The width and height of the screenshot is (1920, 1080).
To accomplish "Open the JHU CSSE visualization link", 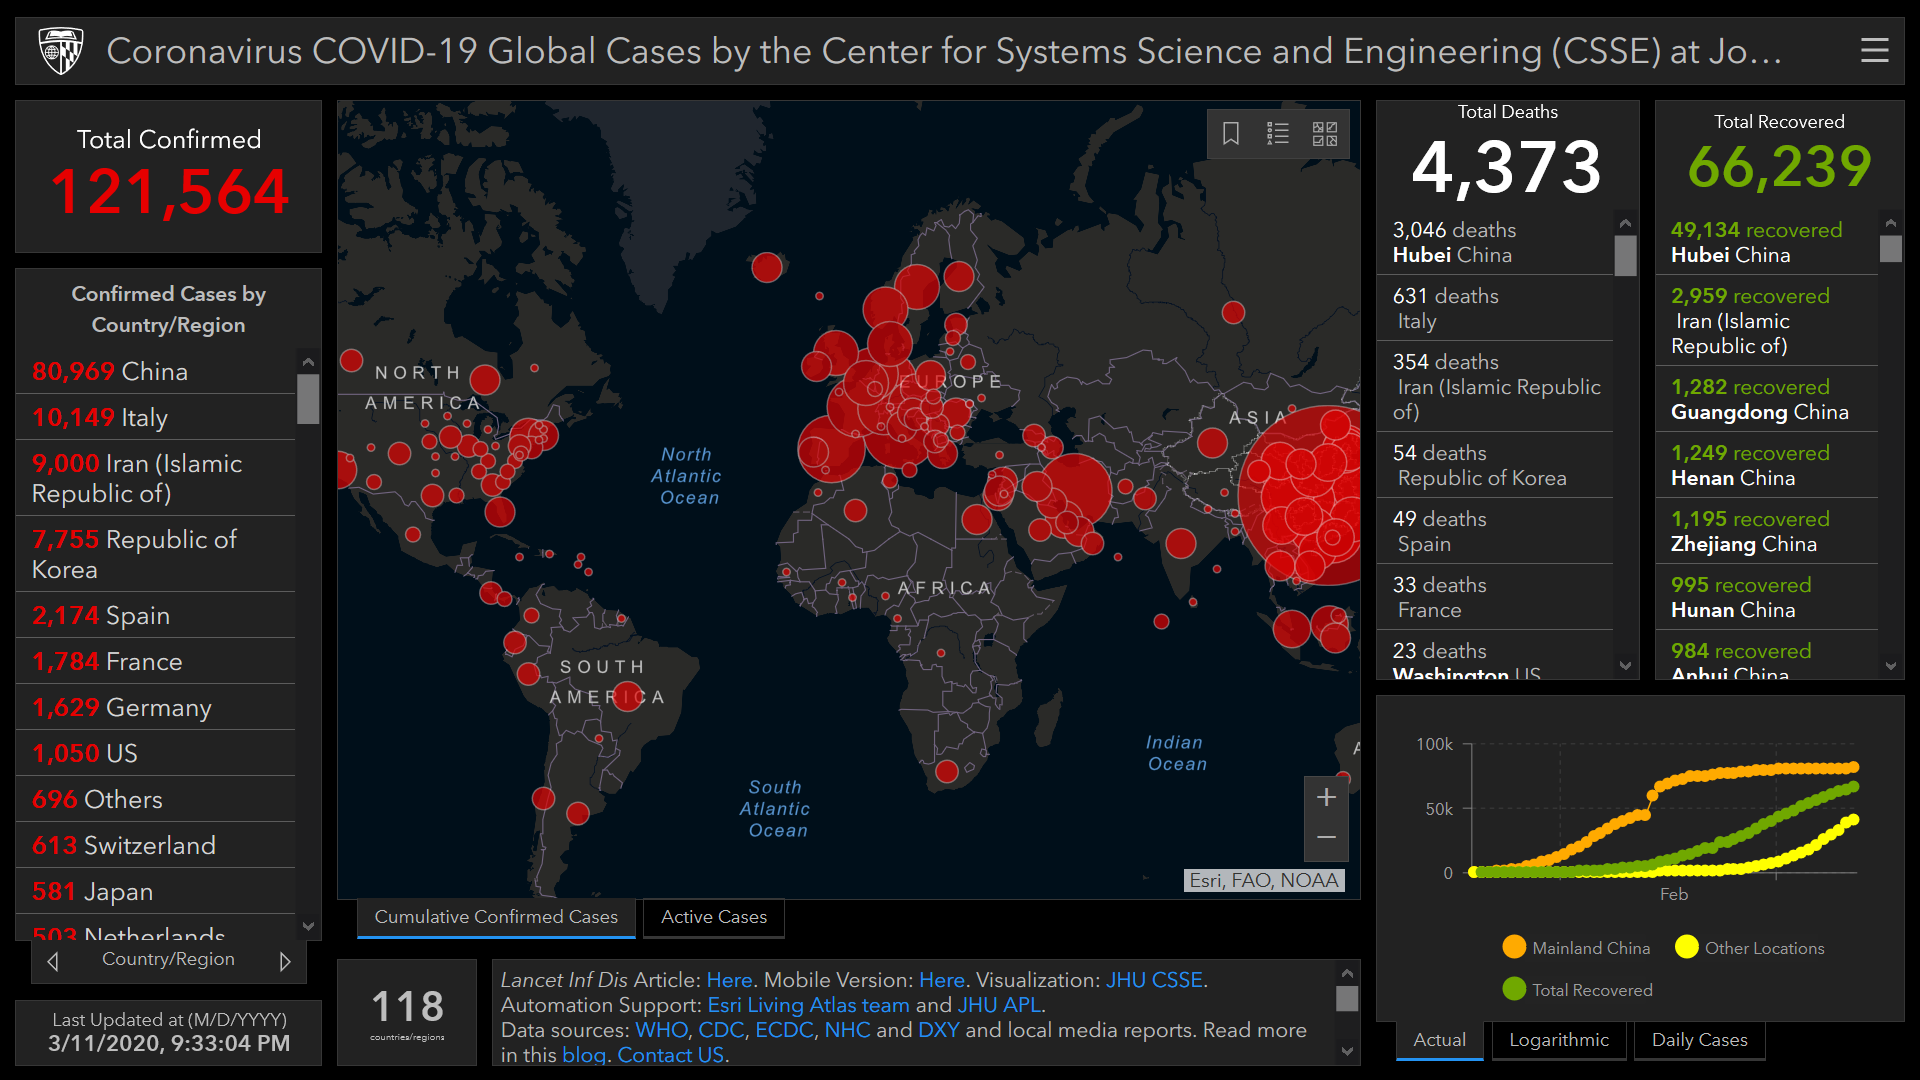I will (1154, 980).
